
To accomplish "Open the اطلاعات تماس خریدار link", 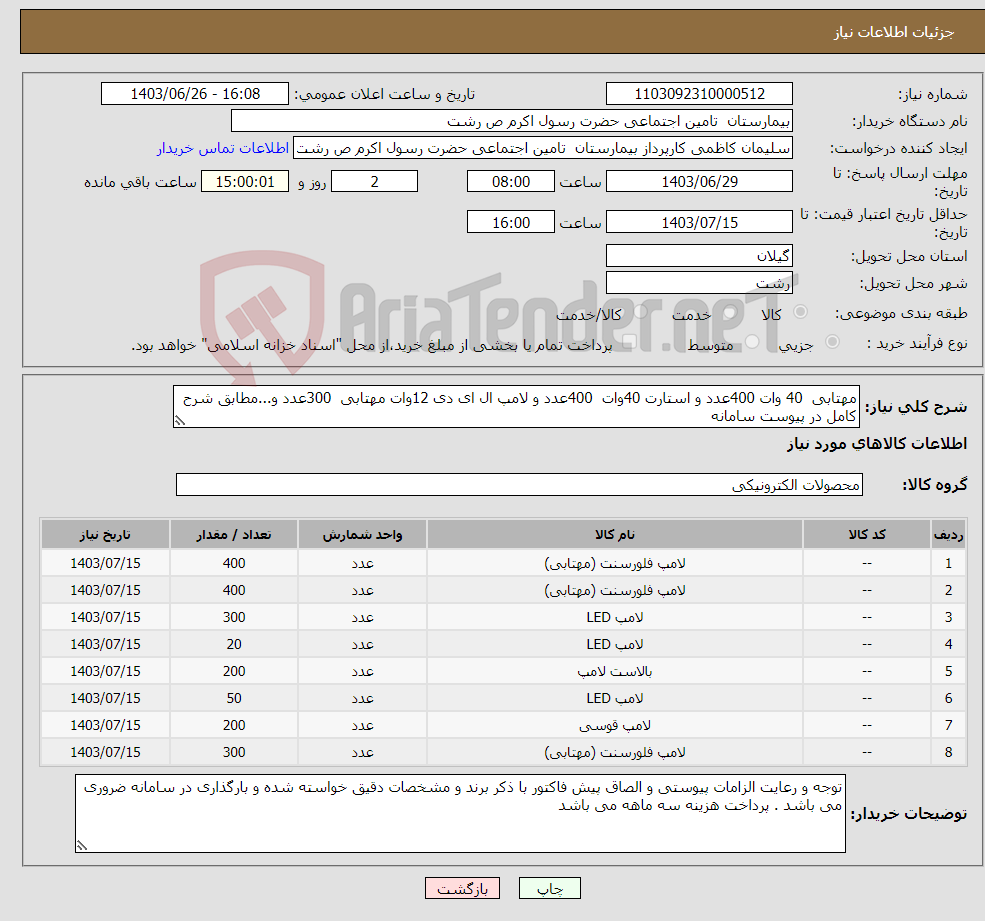I will [x=223, y=148].
